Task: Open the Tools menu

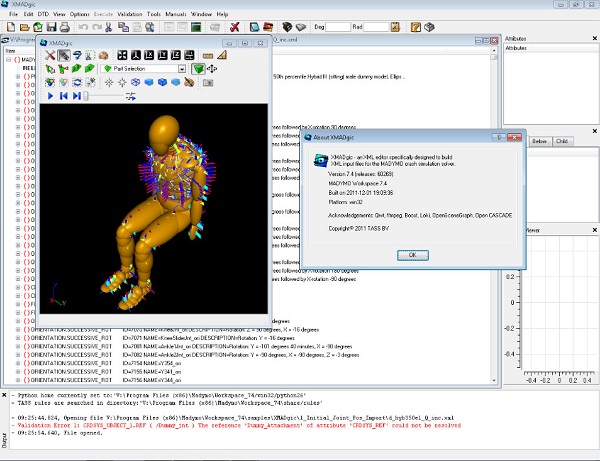Action: [154, 14]
